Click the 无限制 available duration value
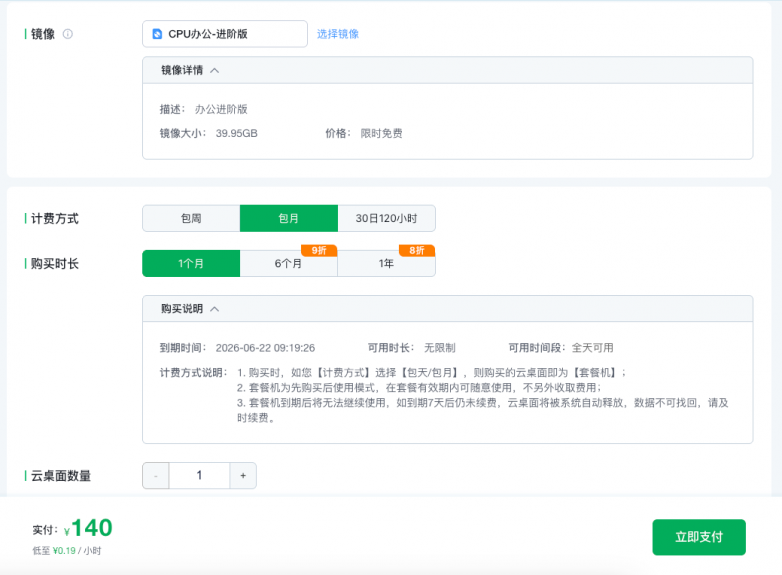The width and height of the screenshot is (782, 575). [439, 348]
